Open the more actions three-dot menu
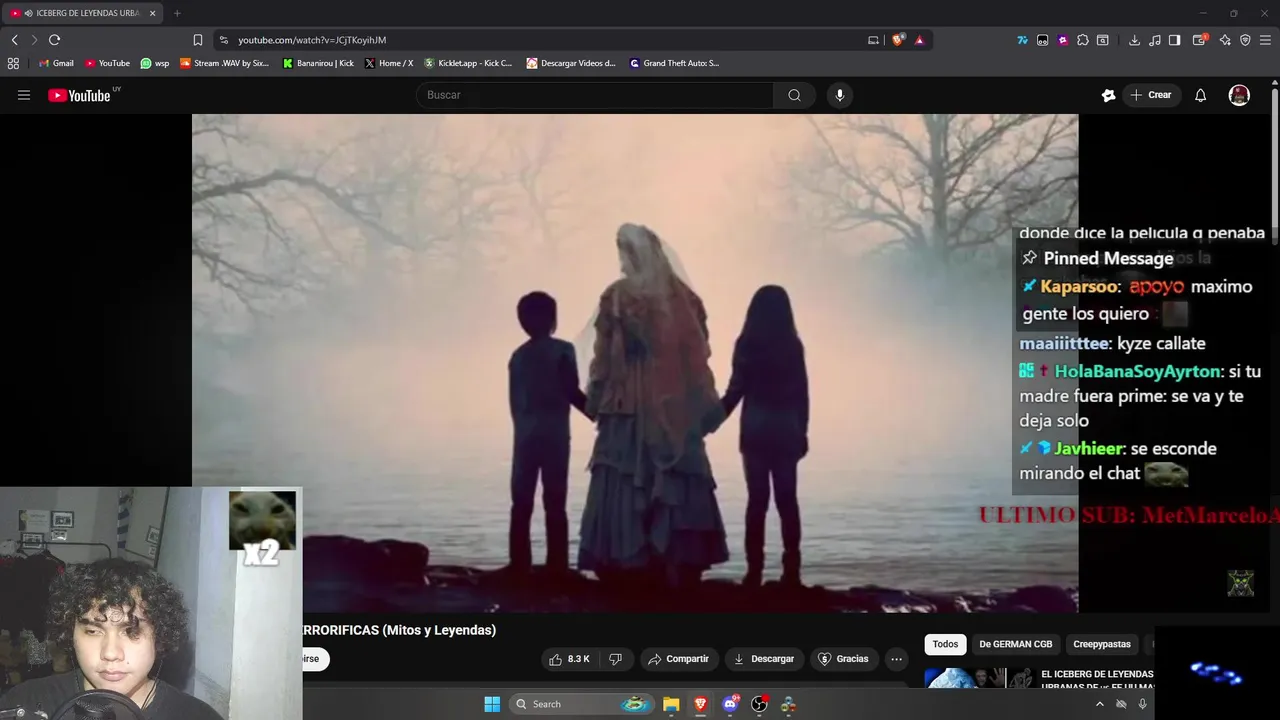 pos(896,659)
